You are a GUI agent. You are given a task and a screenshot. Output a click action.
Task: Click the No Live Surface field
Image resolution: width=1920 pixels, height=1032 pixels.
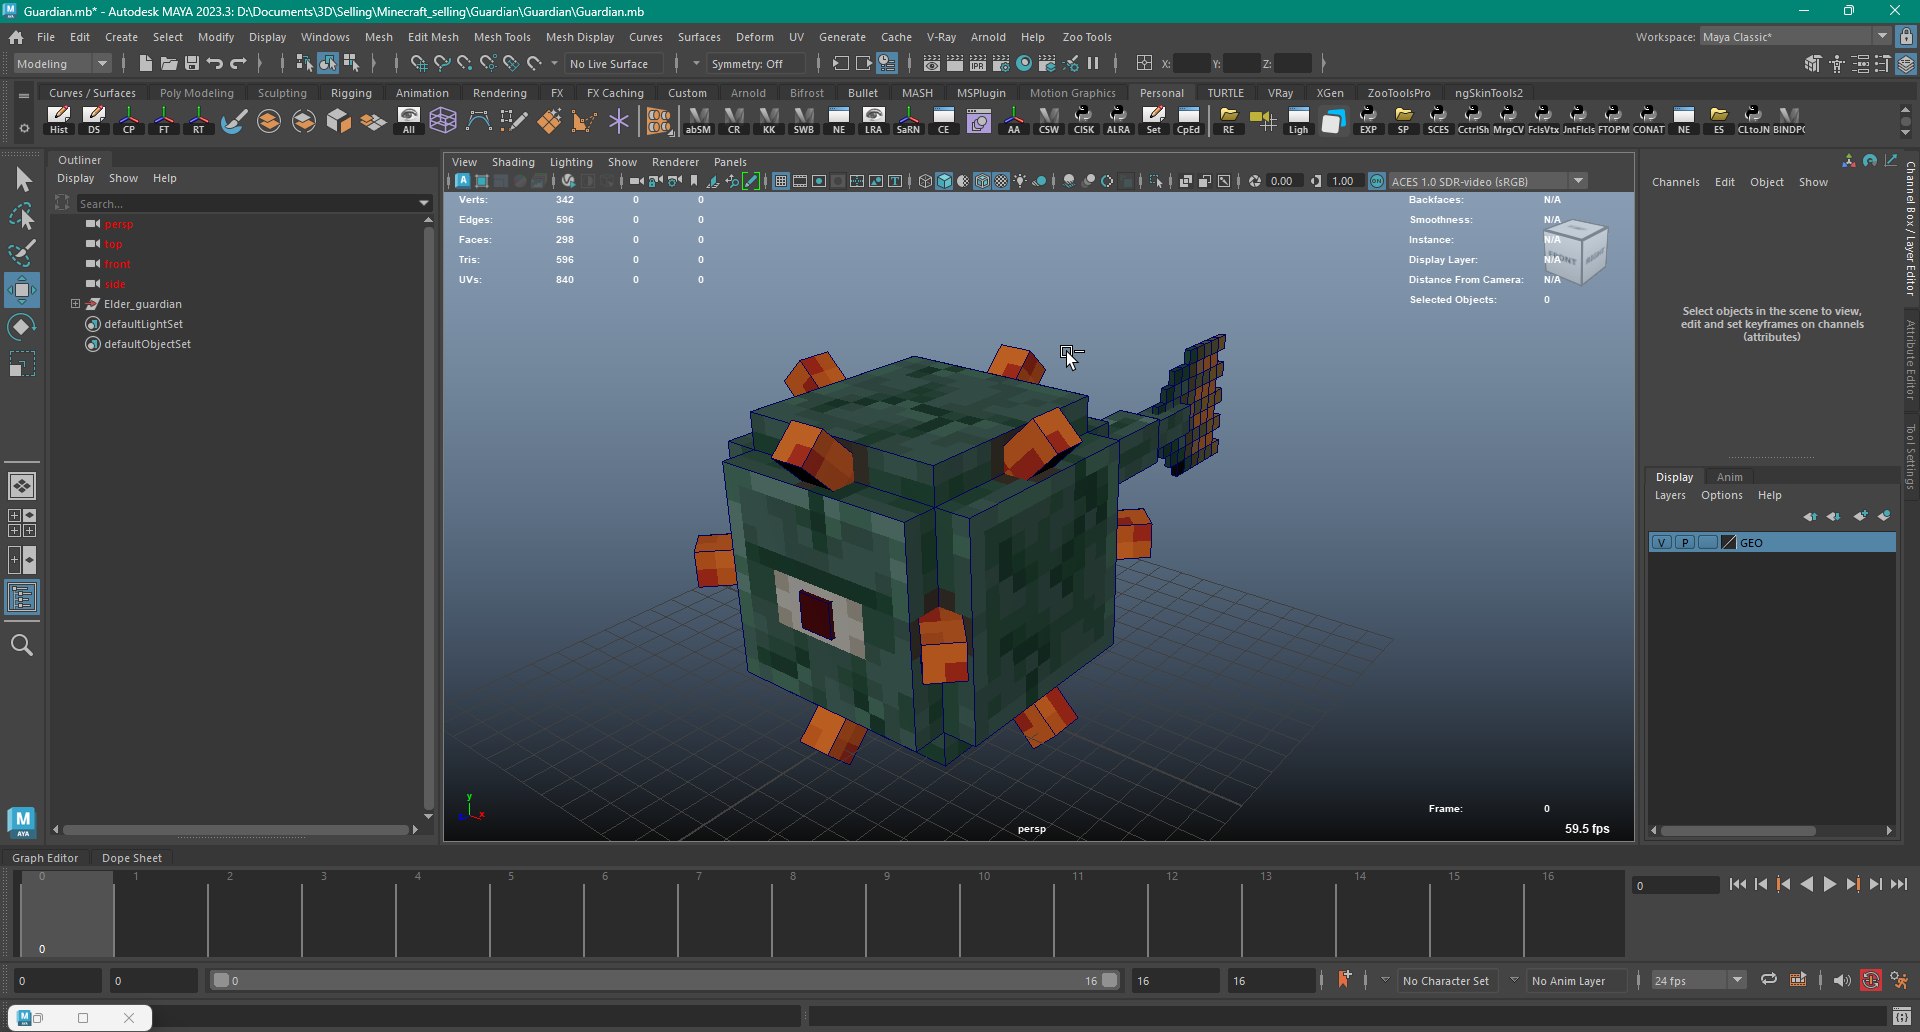(612, 64)
